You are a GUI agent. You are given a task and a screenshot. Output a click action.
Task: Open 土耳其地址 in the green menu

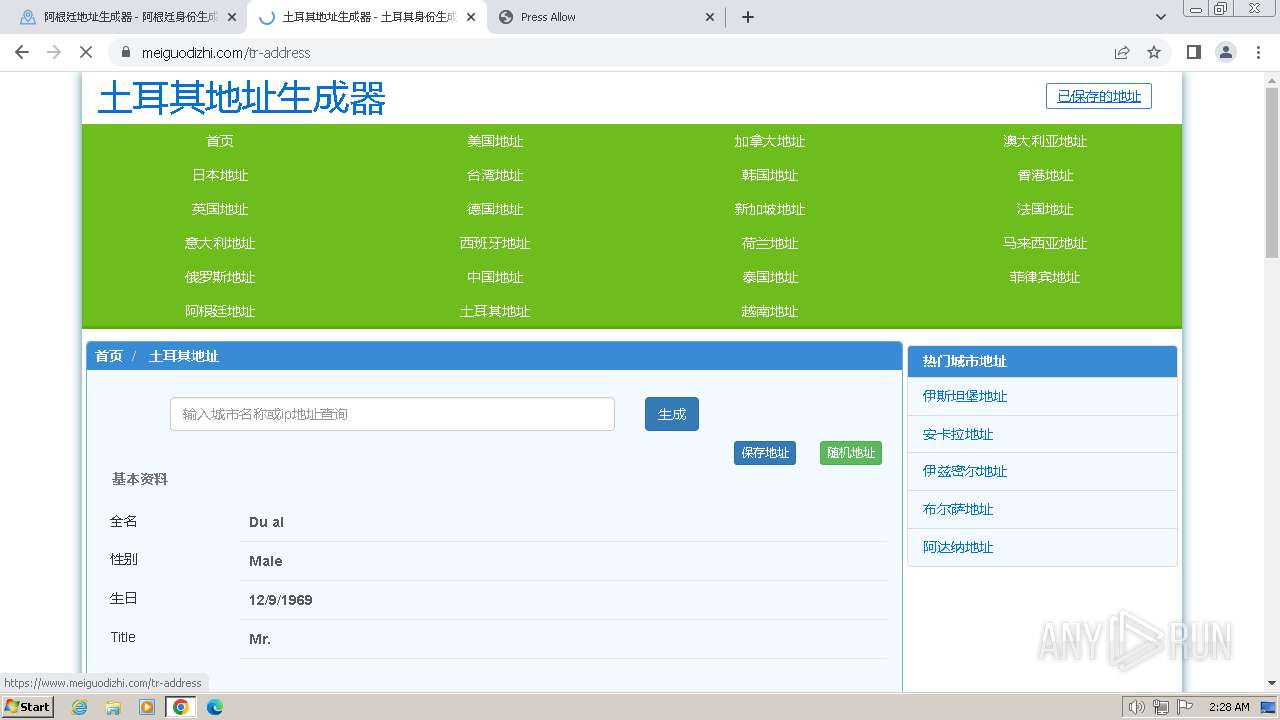[x=495, y=311]
